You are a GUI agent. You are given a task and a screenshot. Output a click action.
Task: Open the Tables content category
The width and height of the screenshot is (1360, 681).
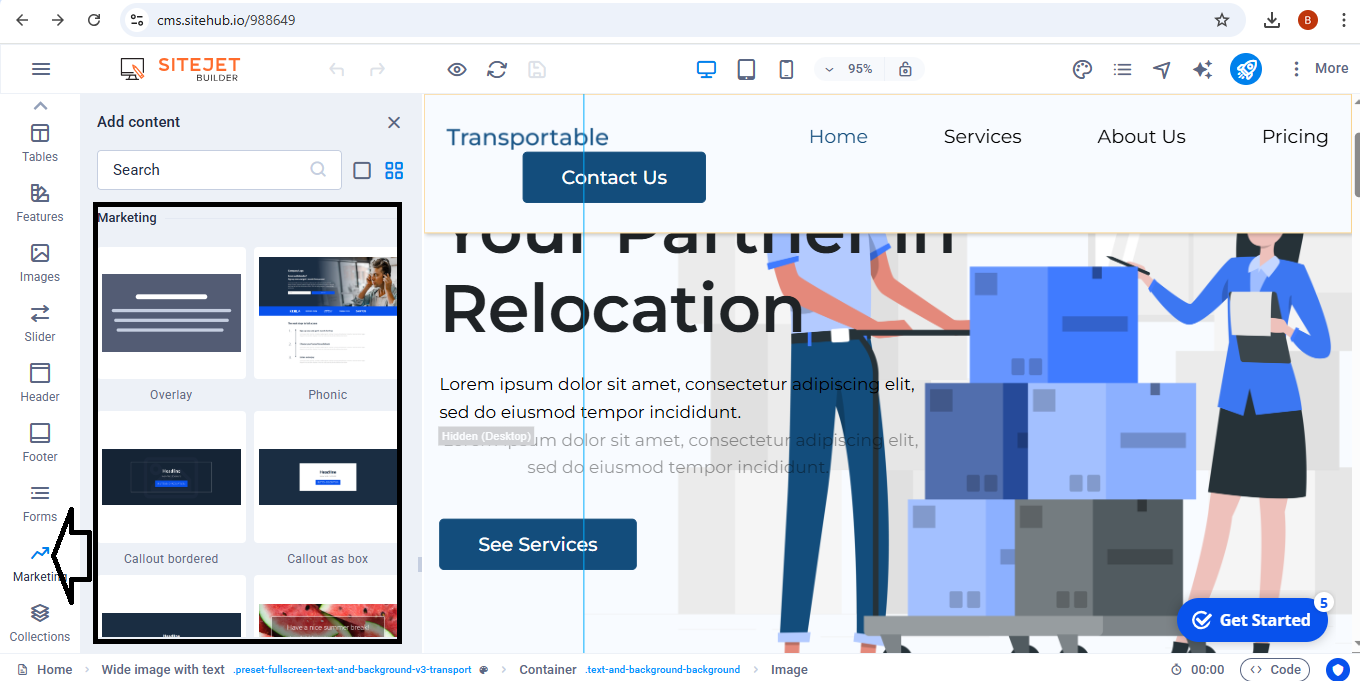coord(40,142)
